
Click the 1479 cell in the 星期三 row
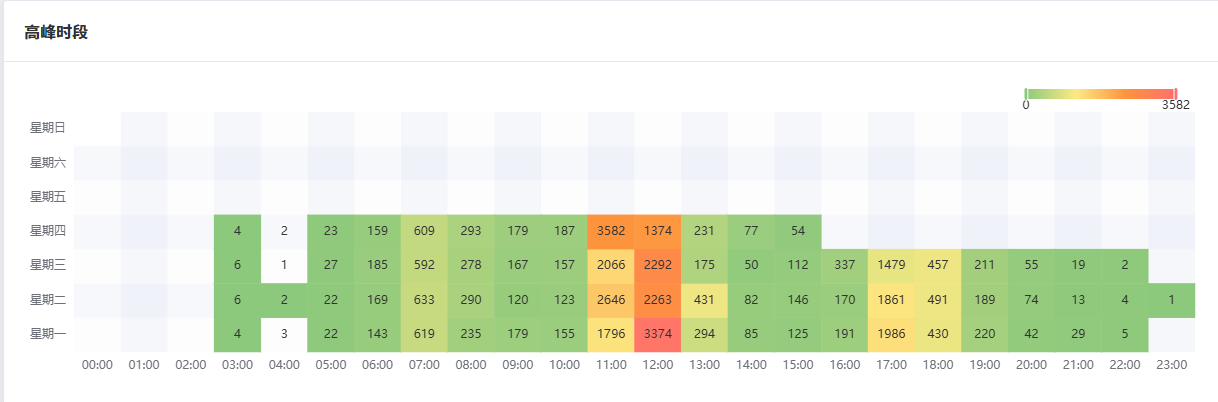click(891, 265)
